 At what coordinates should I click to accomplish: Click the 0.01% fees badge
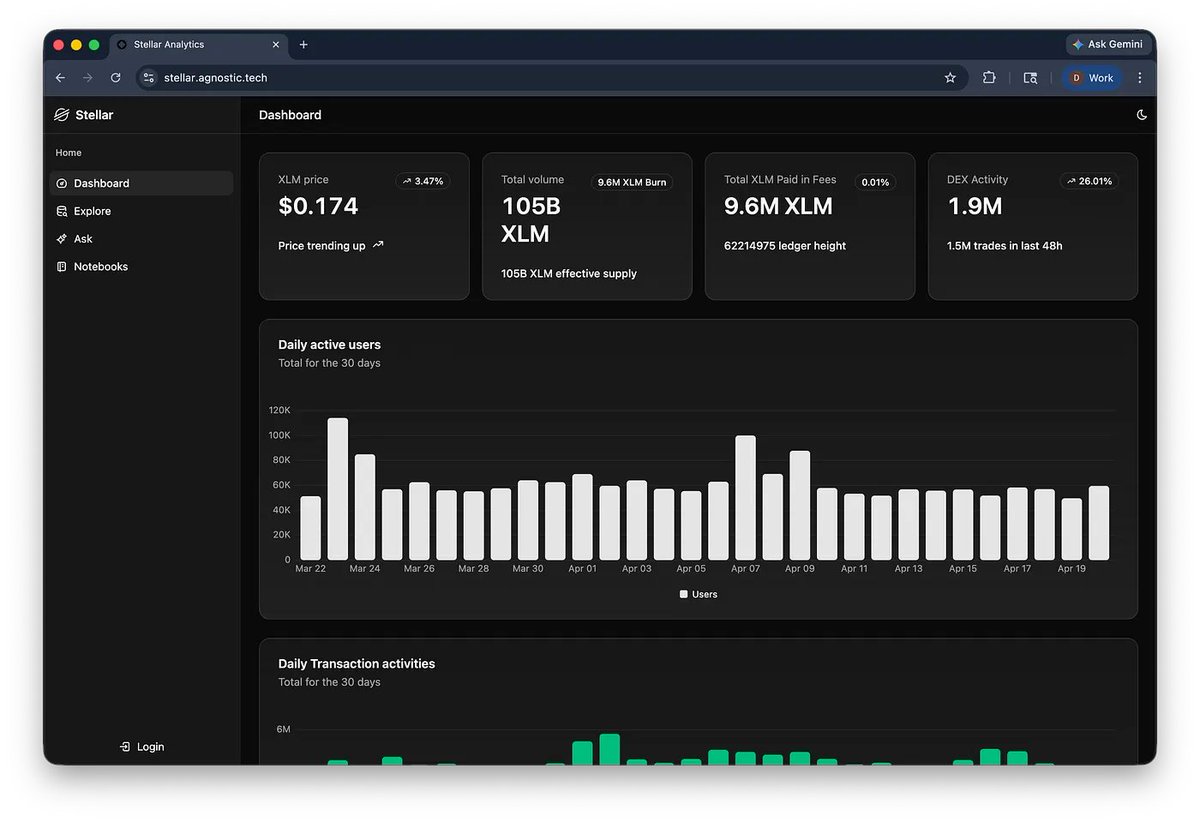[x=875, y=182]
